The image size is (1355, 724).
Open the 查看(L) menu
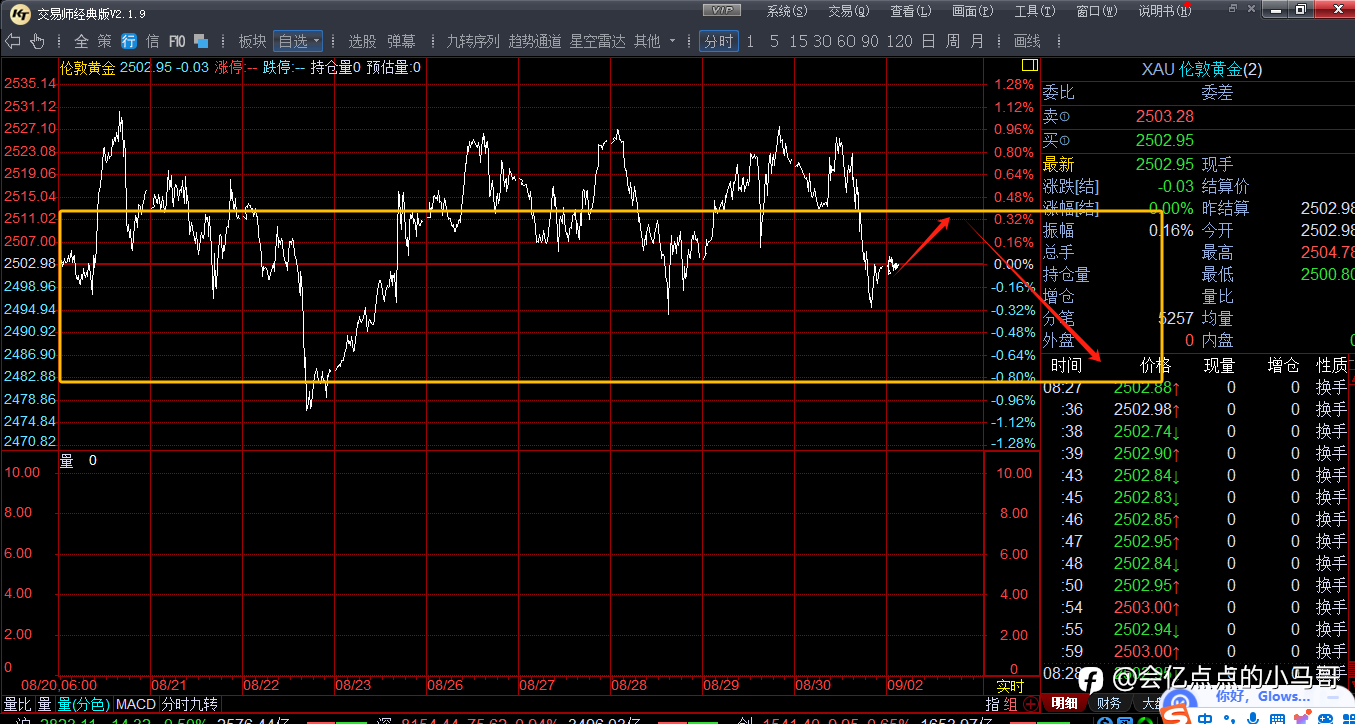click(x=910, y=11)
